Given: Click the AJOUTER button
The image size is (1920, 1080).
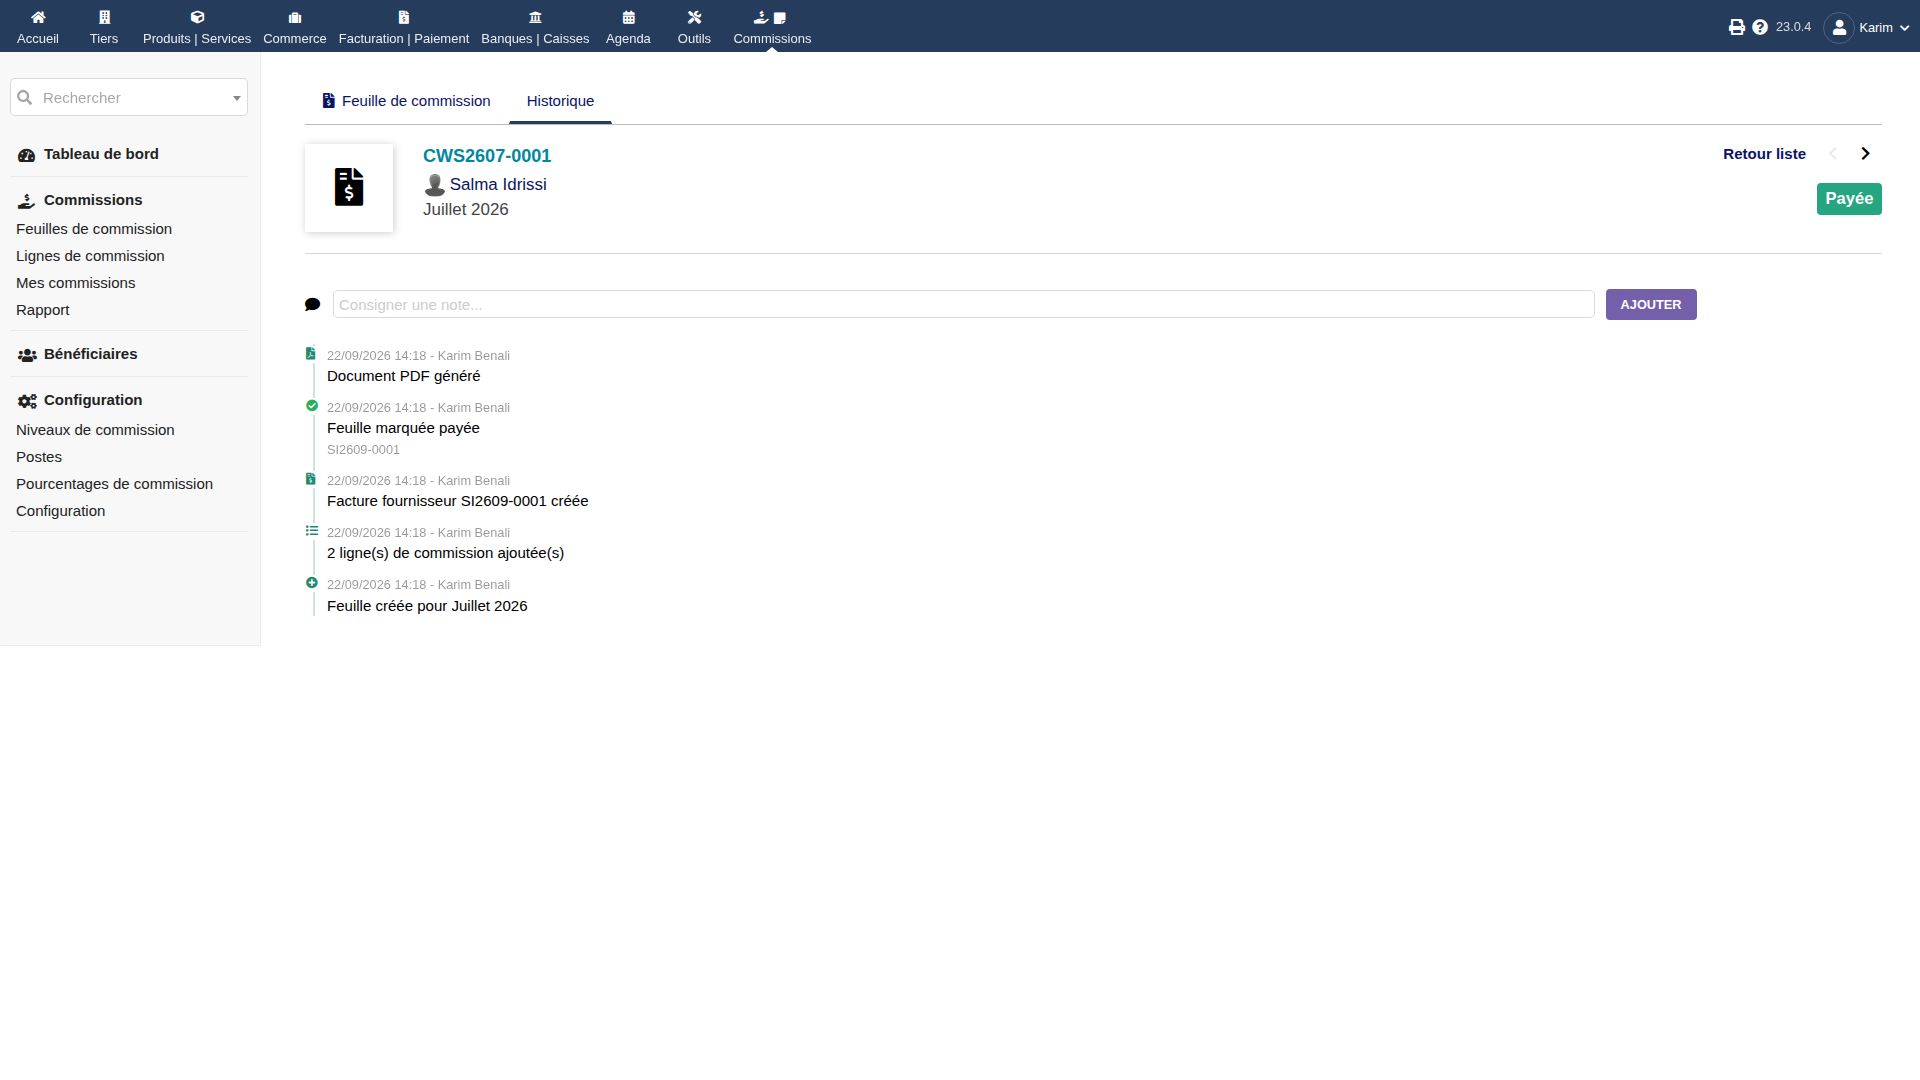Looking at the screenshot, I should [1651, 304].
